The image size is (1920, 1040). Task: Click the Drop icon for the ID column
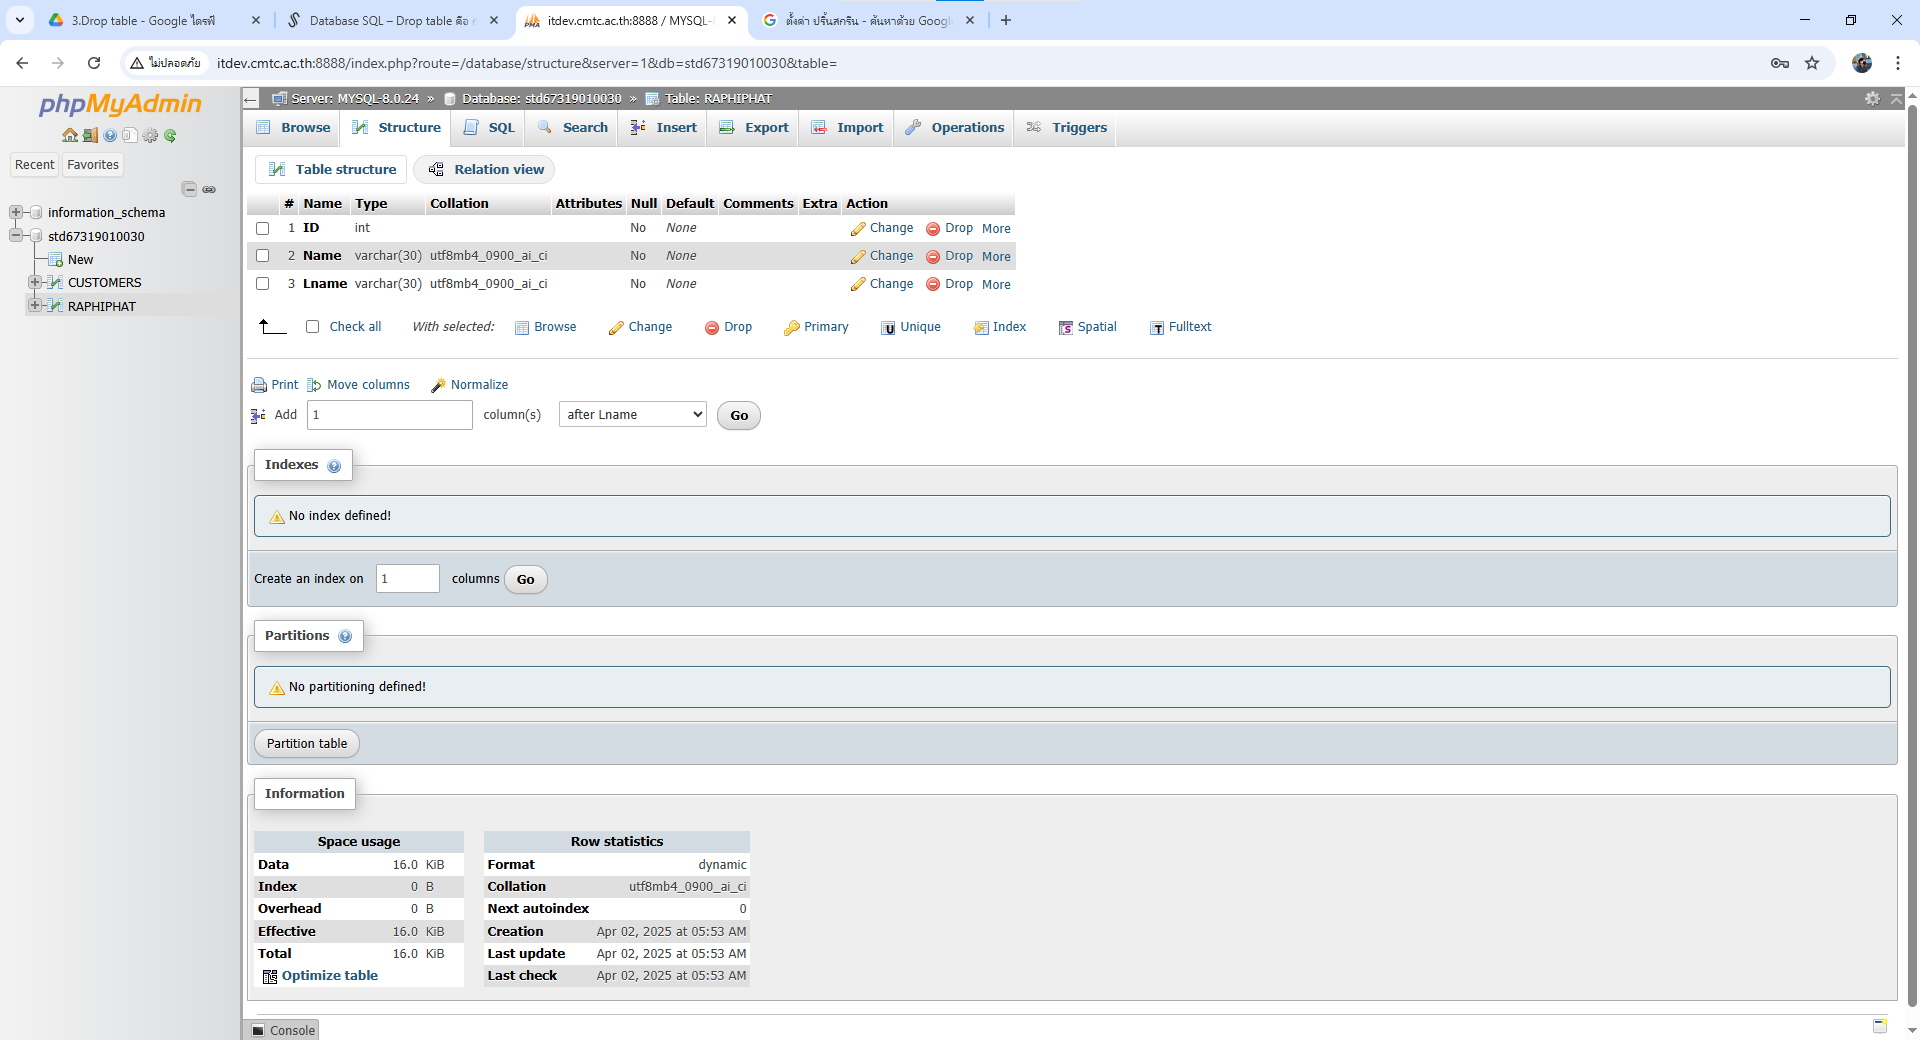(x=933, y=229)
